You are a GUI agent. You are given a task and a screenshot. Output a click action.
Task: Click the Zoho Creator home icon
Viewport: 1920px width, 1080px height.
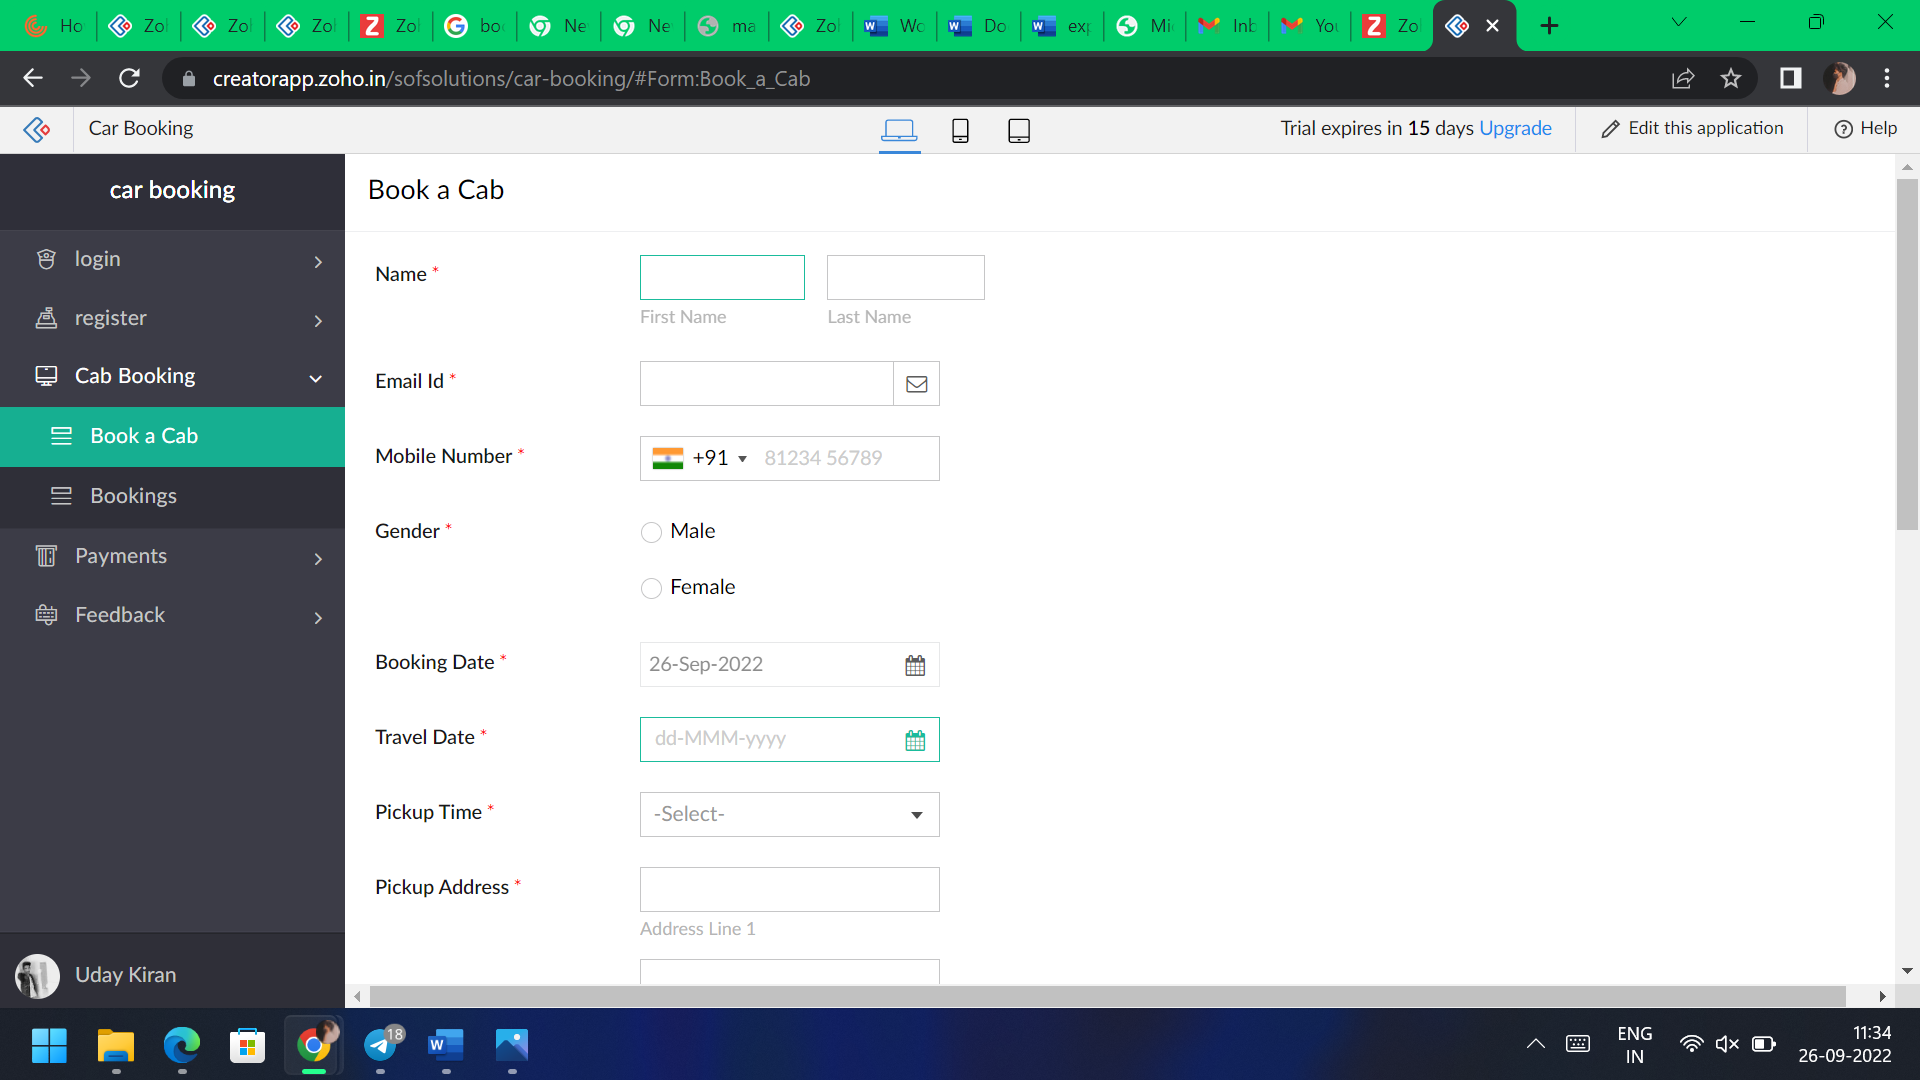(36, 129)
